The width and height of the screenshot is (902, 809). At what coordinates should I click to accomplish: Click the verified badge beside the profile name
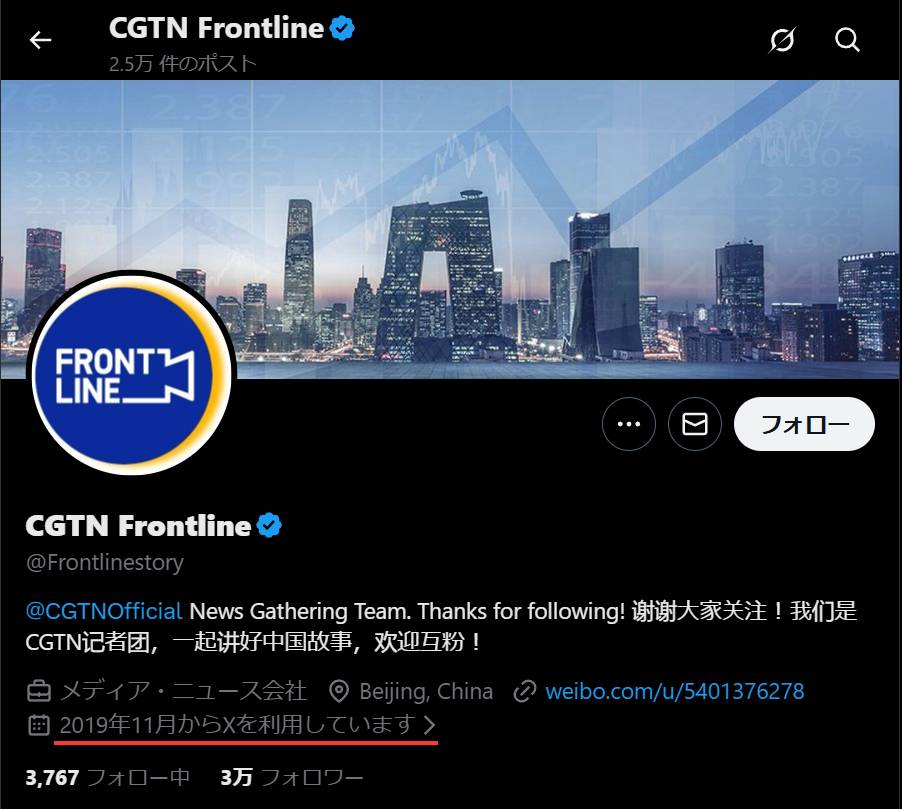pos(269,525)
